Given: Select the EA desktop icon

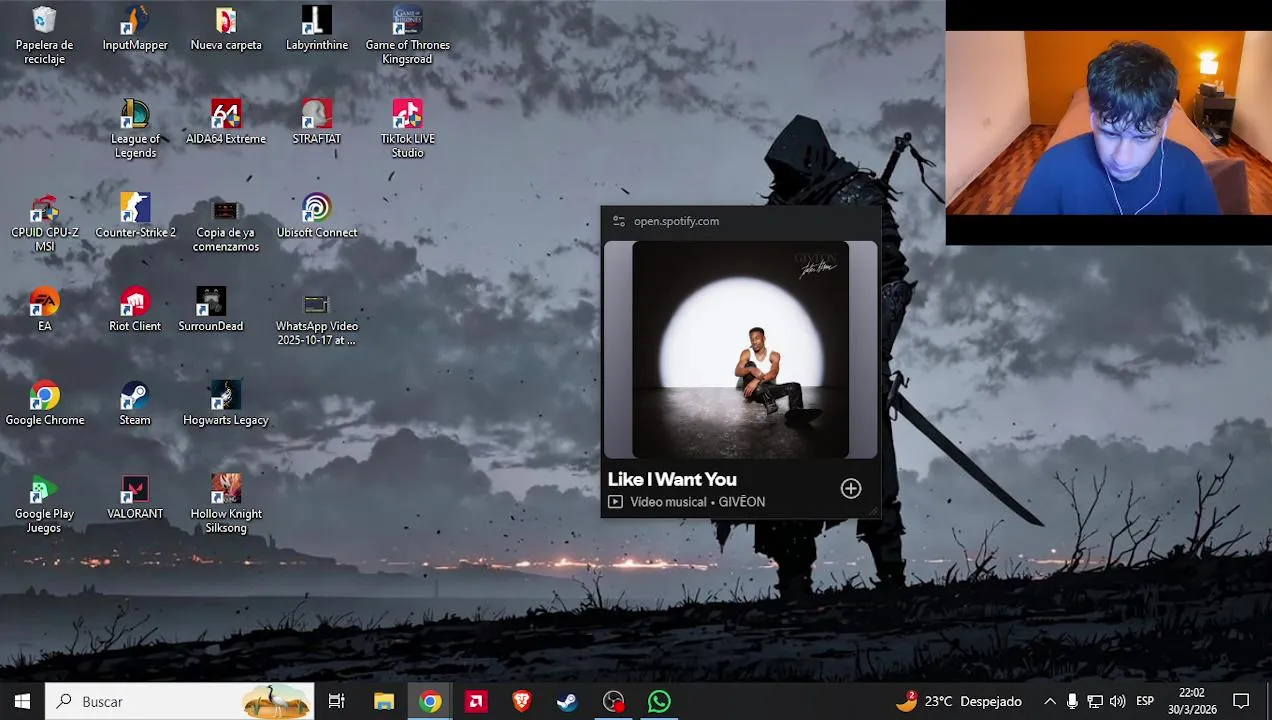Looking at the screenshot, I should tap(44, 310).
